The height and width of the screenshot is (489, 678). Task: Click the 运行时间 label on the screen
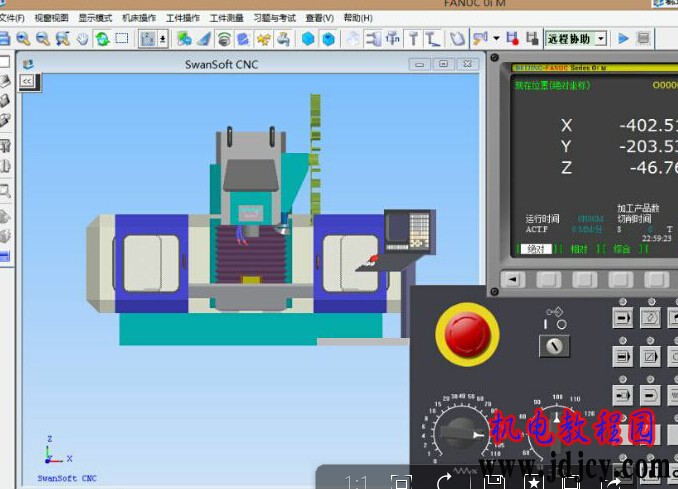tap(542, 219)
